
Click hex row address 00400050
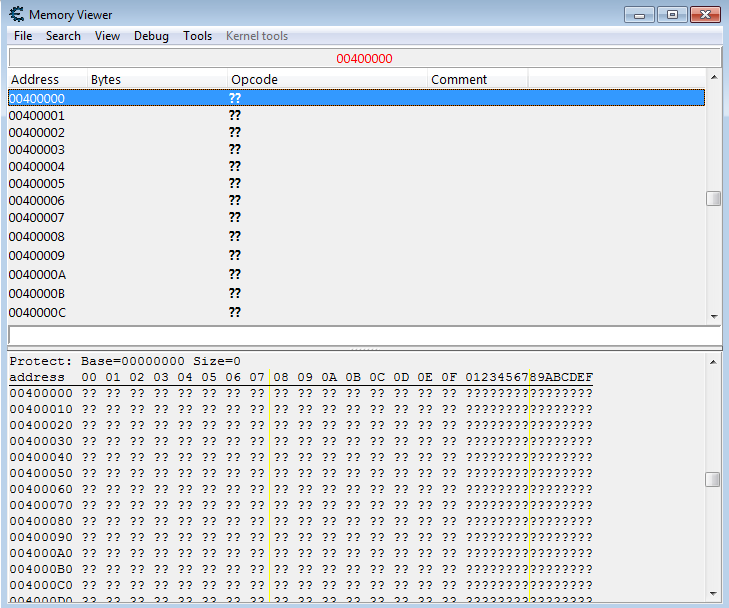click(x=41, y=473)
